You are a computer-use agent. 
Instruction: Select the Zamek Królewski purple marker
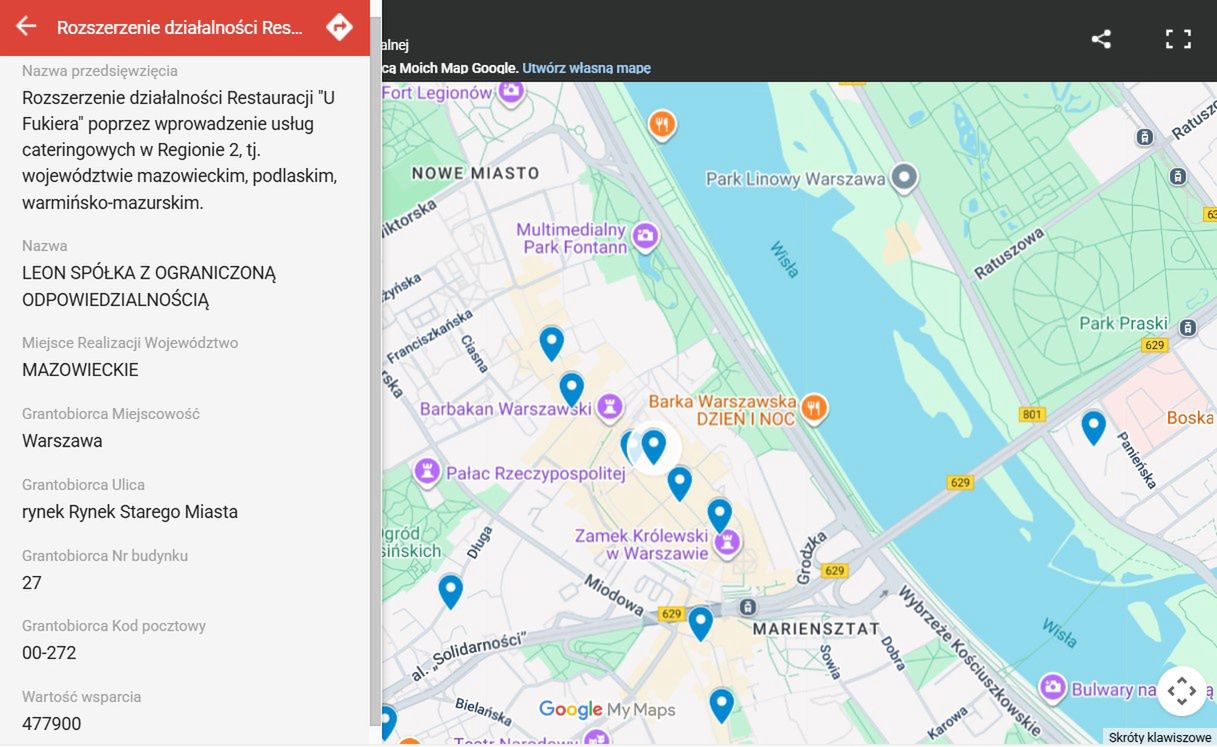click(x=727, y=542)
